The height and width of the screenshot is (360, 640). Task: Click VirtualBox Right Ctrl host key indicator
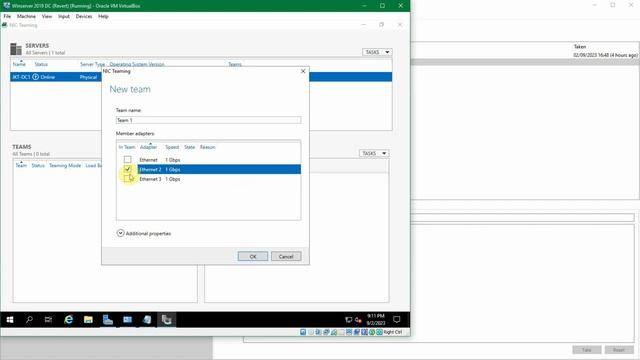click(x=392, y=332)
